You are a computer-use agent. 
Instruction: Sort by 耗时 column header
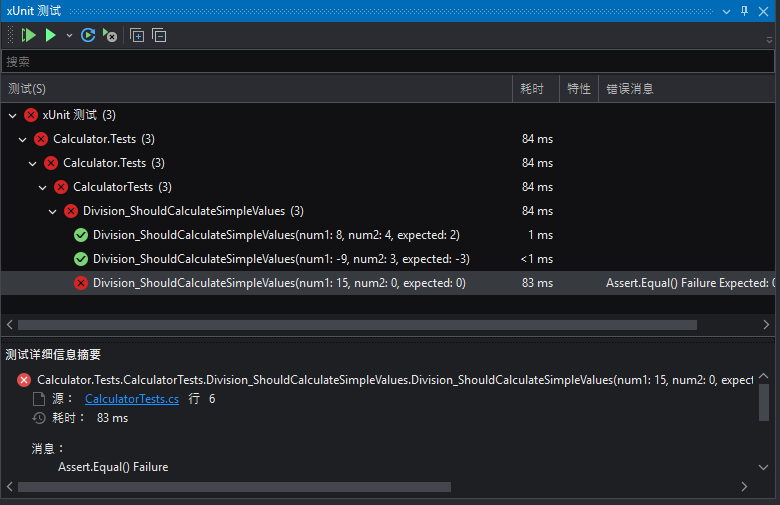(x=536, y=89)
